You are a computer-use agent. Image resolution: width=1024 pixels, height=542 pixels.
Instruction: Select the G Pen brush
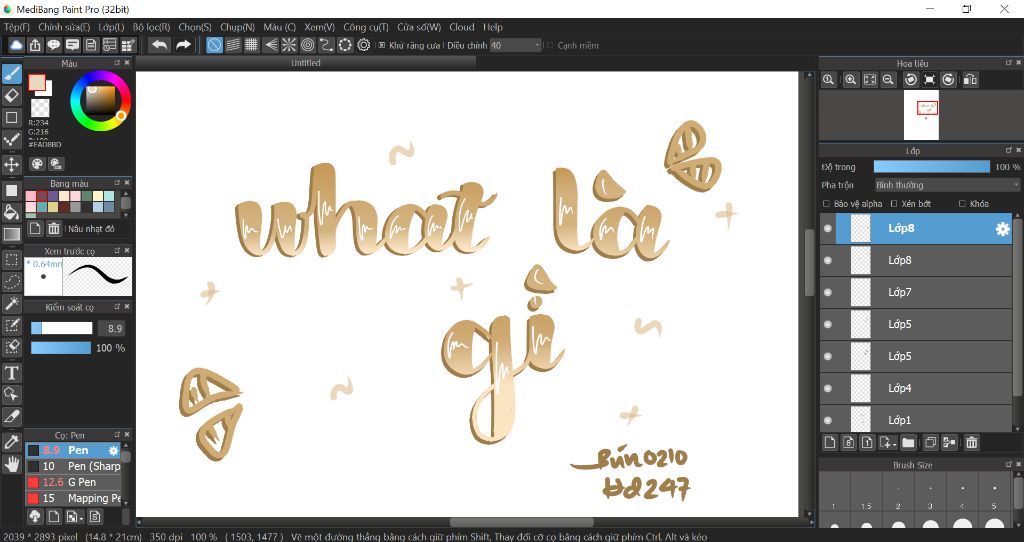tap(74, 482)
